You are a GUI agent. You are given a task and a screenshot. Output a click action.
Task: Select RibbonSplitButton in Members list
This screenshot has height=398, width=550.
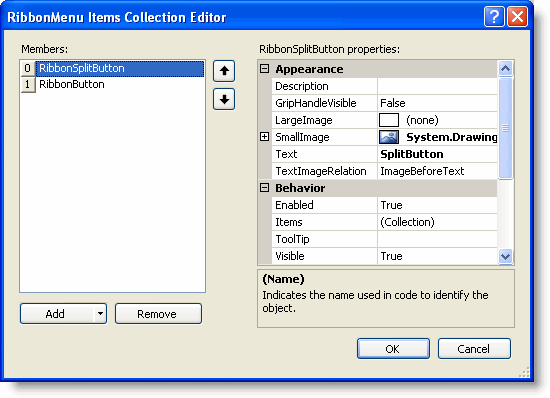pyautogui.click(x=120, y=68)
